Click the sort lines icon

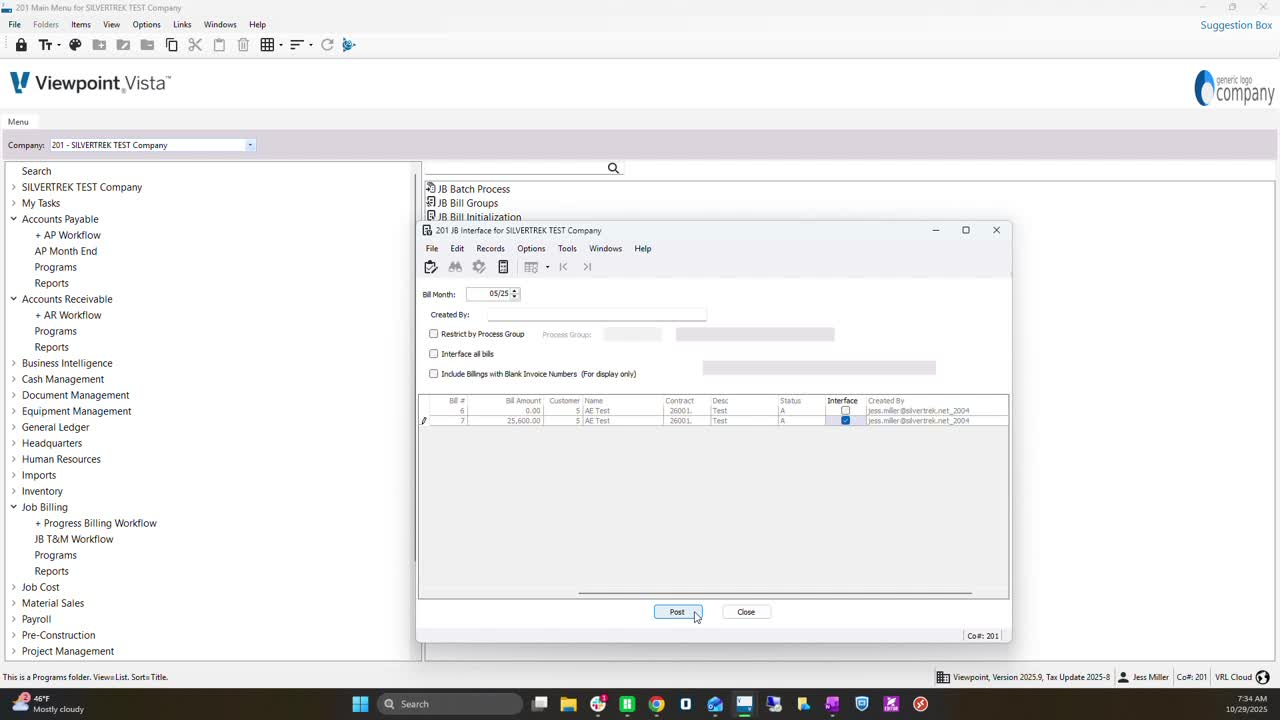point(296,45)
